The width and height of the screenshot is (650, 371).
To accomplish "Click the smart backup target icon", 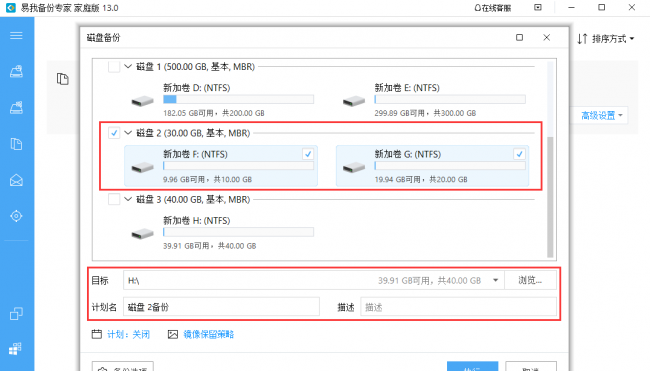I will [x=16, y=216].
